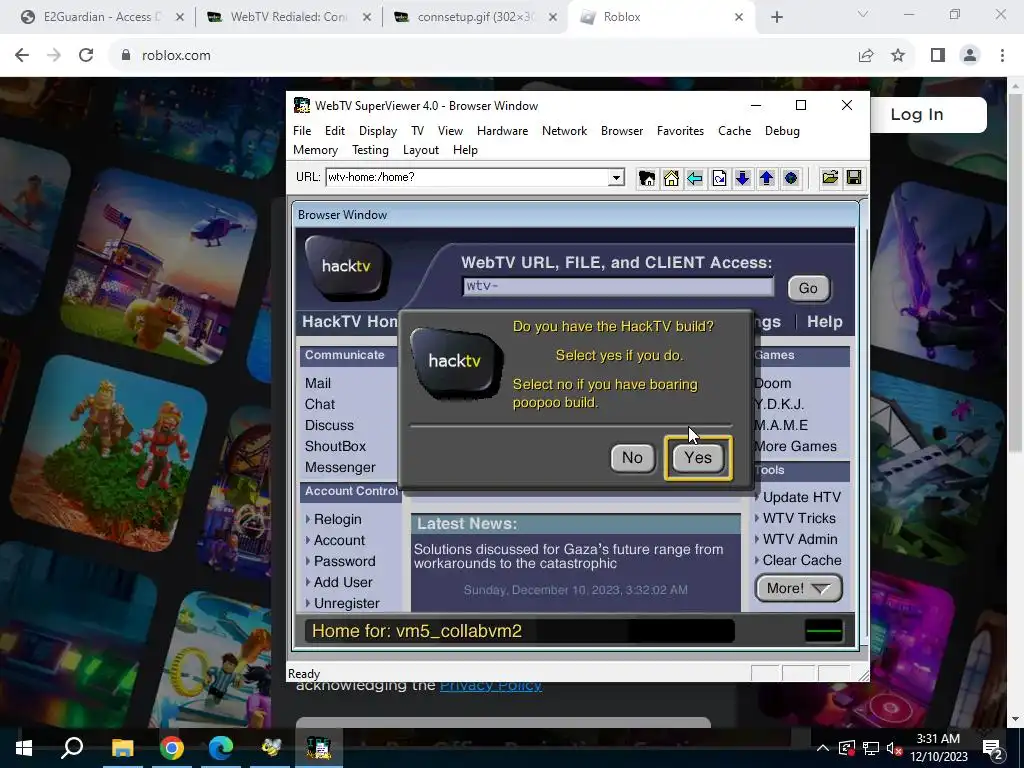Viewport: 1024px width, 768px height.
Task: Click the muted speaker tray icon
Action: (895, 748)
